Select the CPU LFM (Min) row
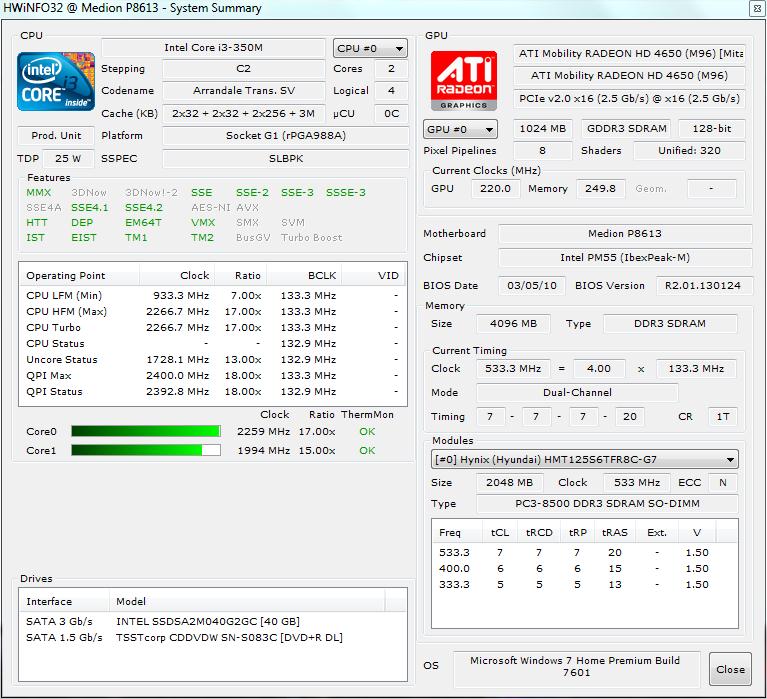 [213, 295]
